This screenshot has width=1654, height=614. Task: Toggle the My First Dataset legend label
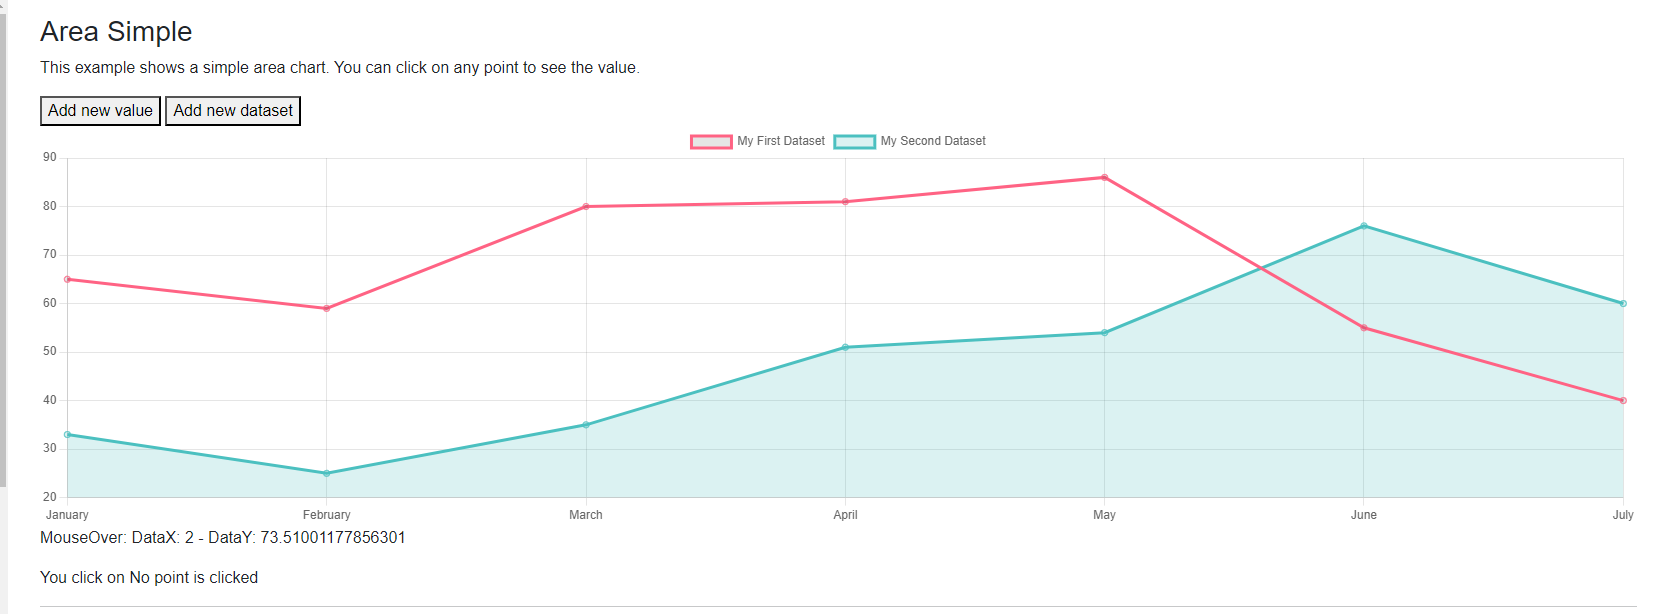pos(781,141)
